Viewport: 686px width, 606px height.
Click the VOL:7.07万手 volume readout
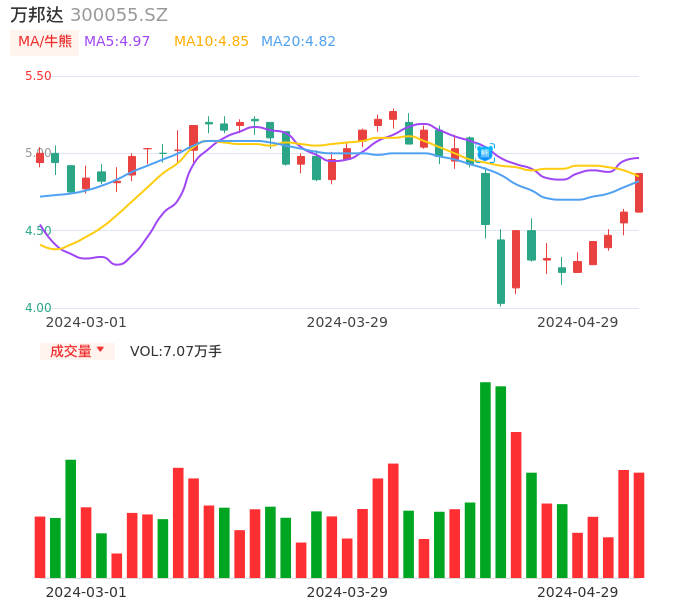176,351
